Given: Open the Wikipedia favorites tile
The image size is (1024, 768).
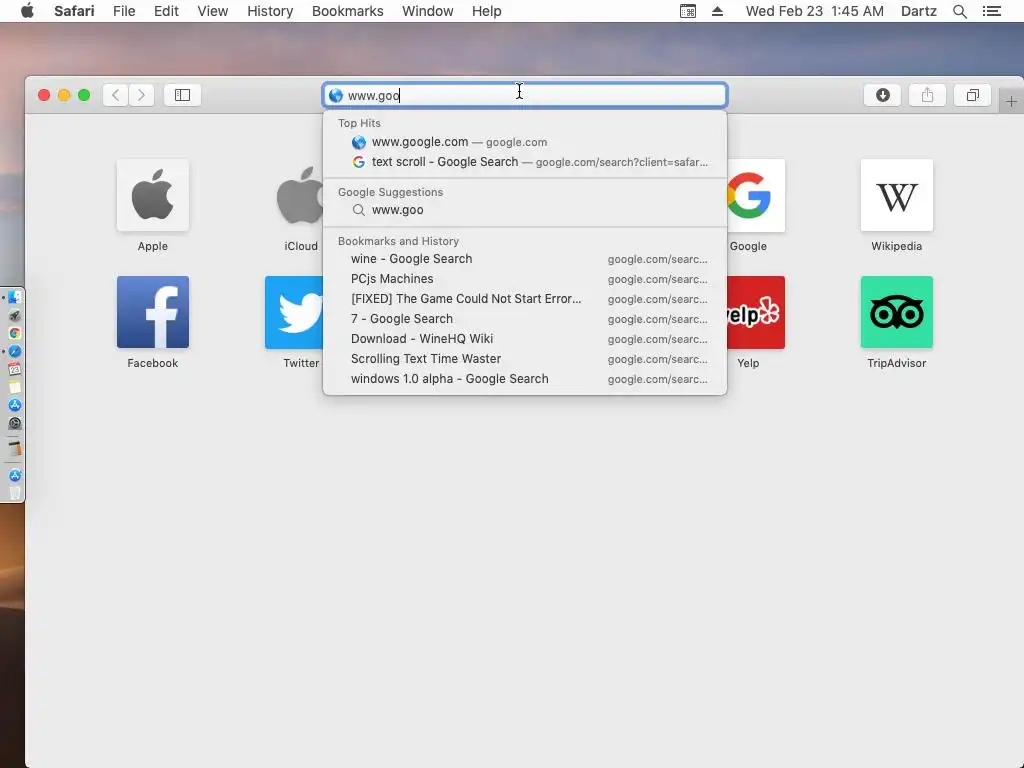Looking at the screenshot, I should pos(897,195).
